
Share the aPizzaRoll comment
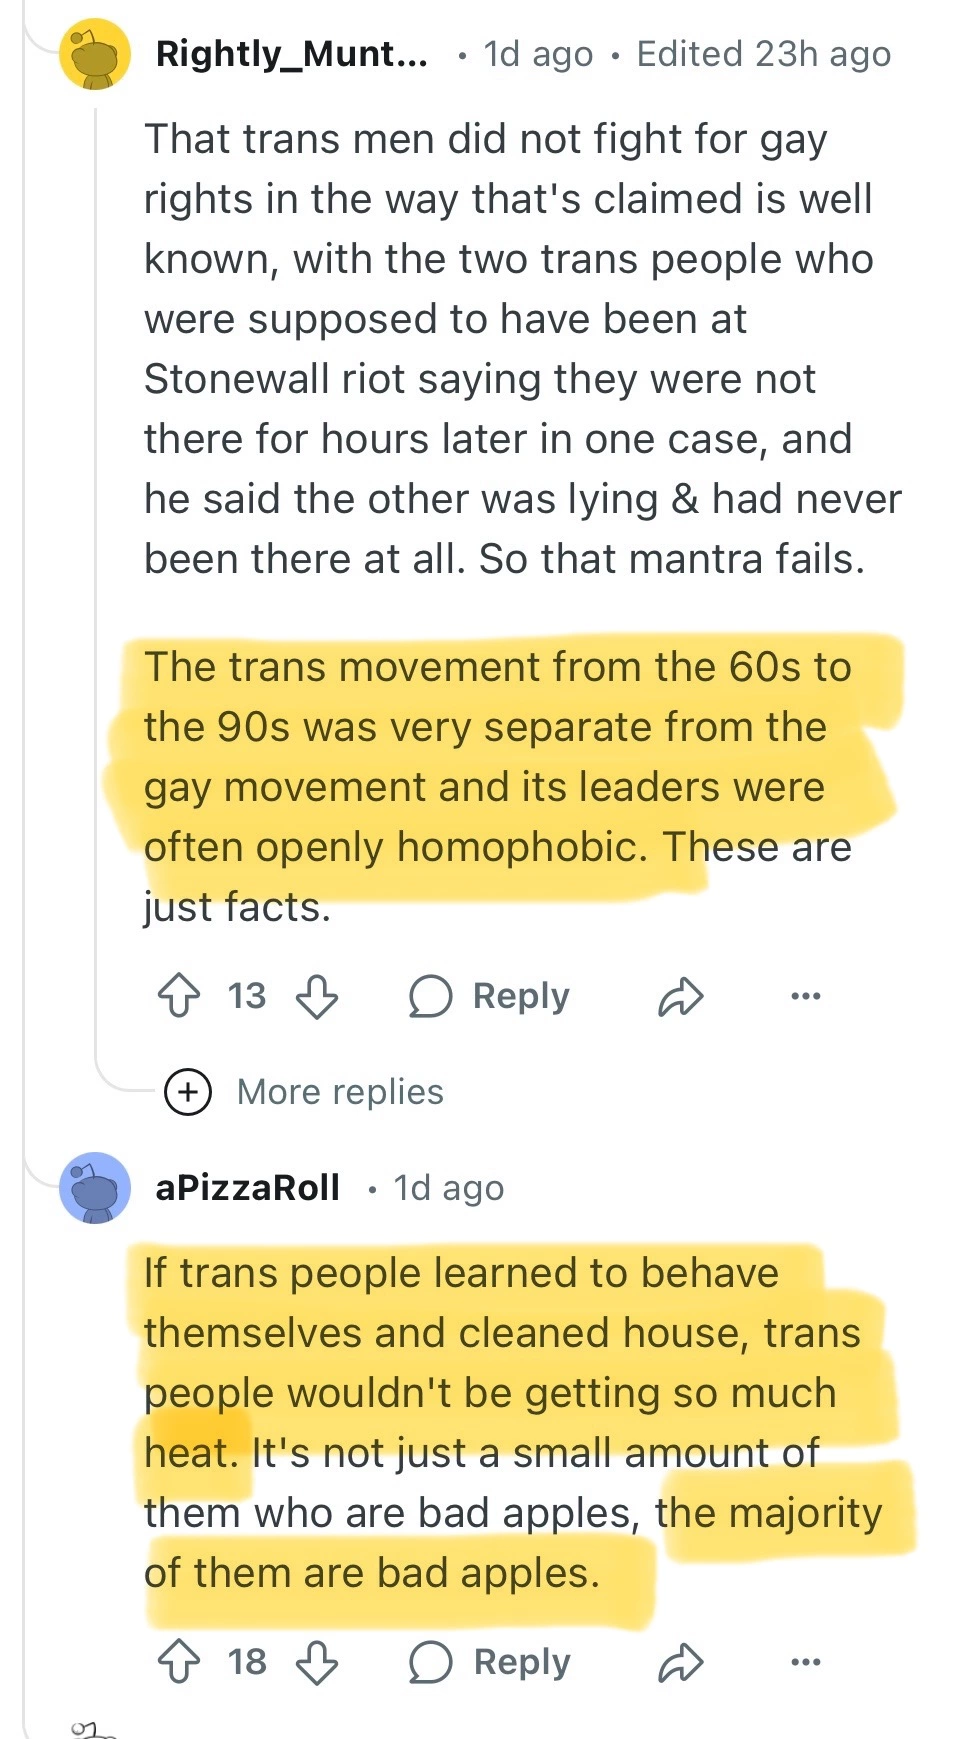681,1662
